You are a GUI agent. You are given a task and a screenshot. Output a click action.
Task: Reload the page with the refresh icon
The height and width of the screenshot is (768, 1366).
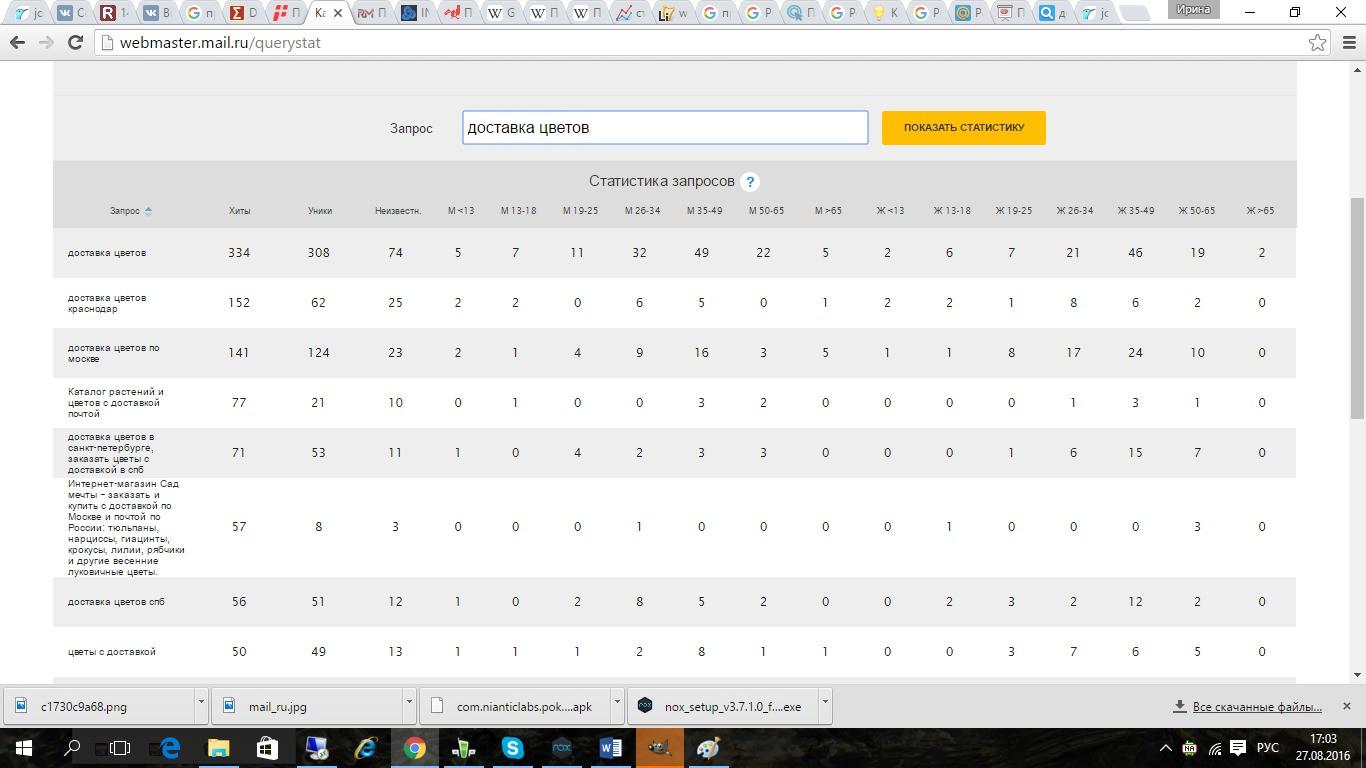[75, 43]
